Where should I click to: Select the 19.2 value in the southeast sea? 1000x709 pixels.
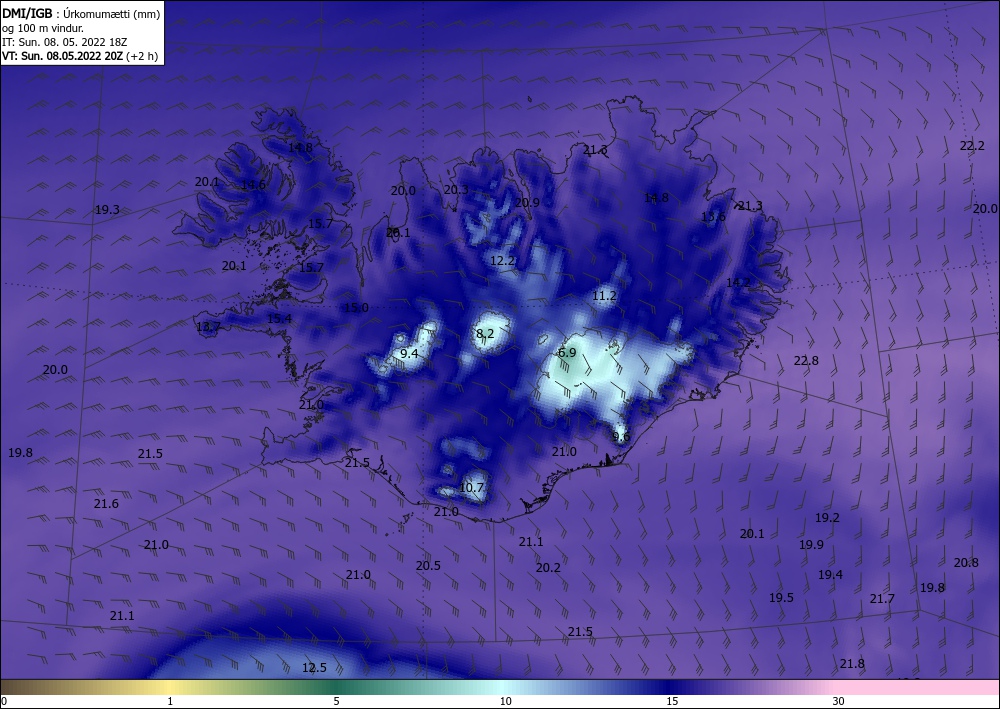click(827, 518)
